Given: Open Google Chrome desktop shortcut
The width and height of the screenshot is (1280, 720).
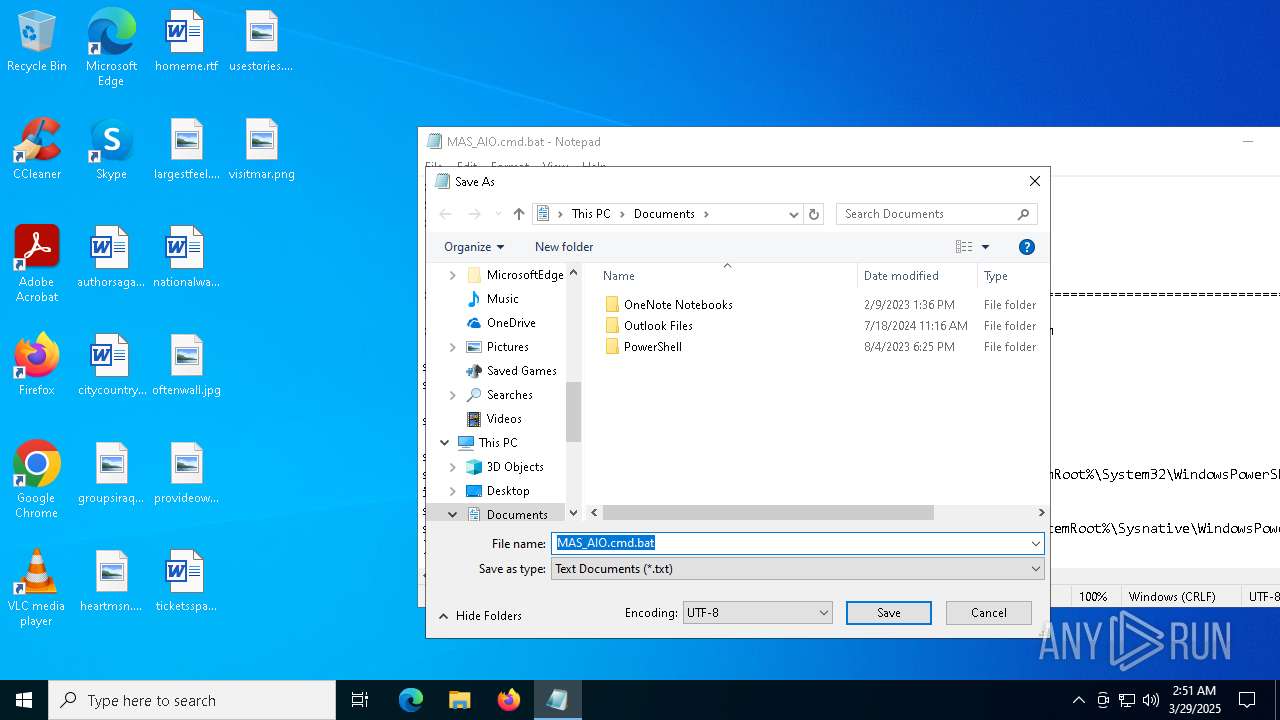Looking at the screenshot, I should [37, 480].
